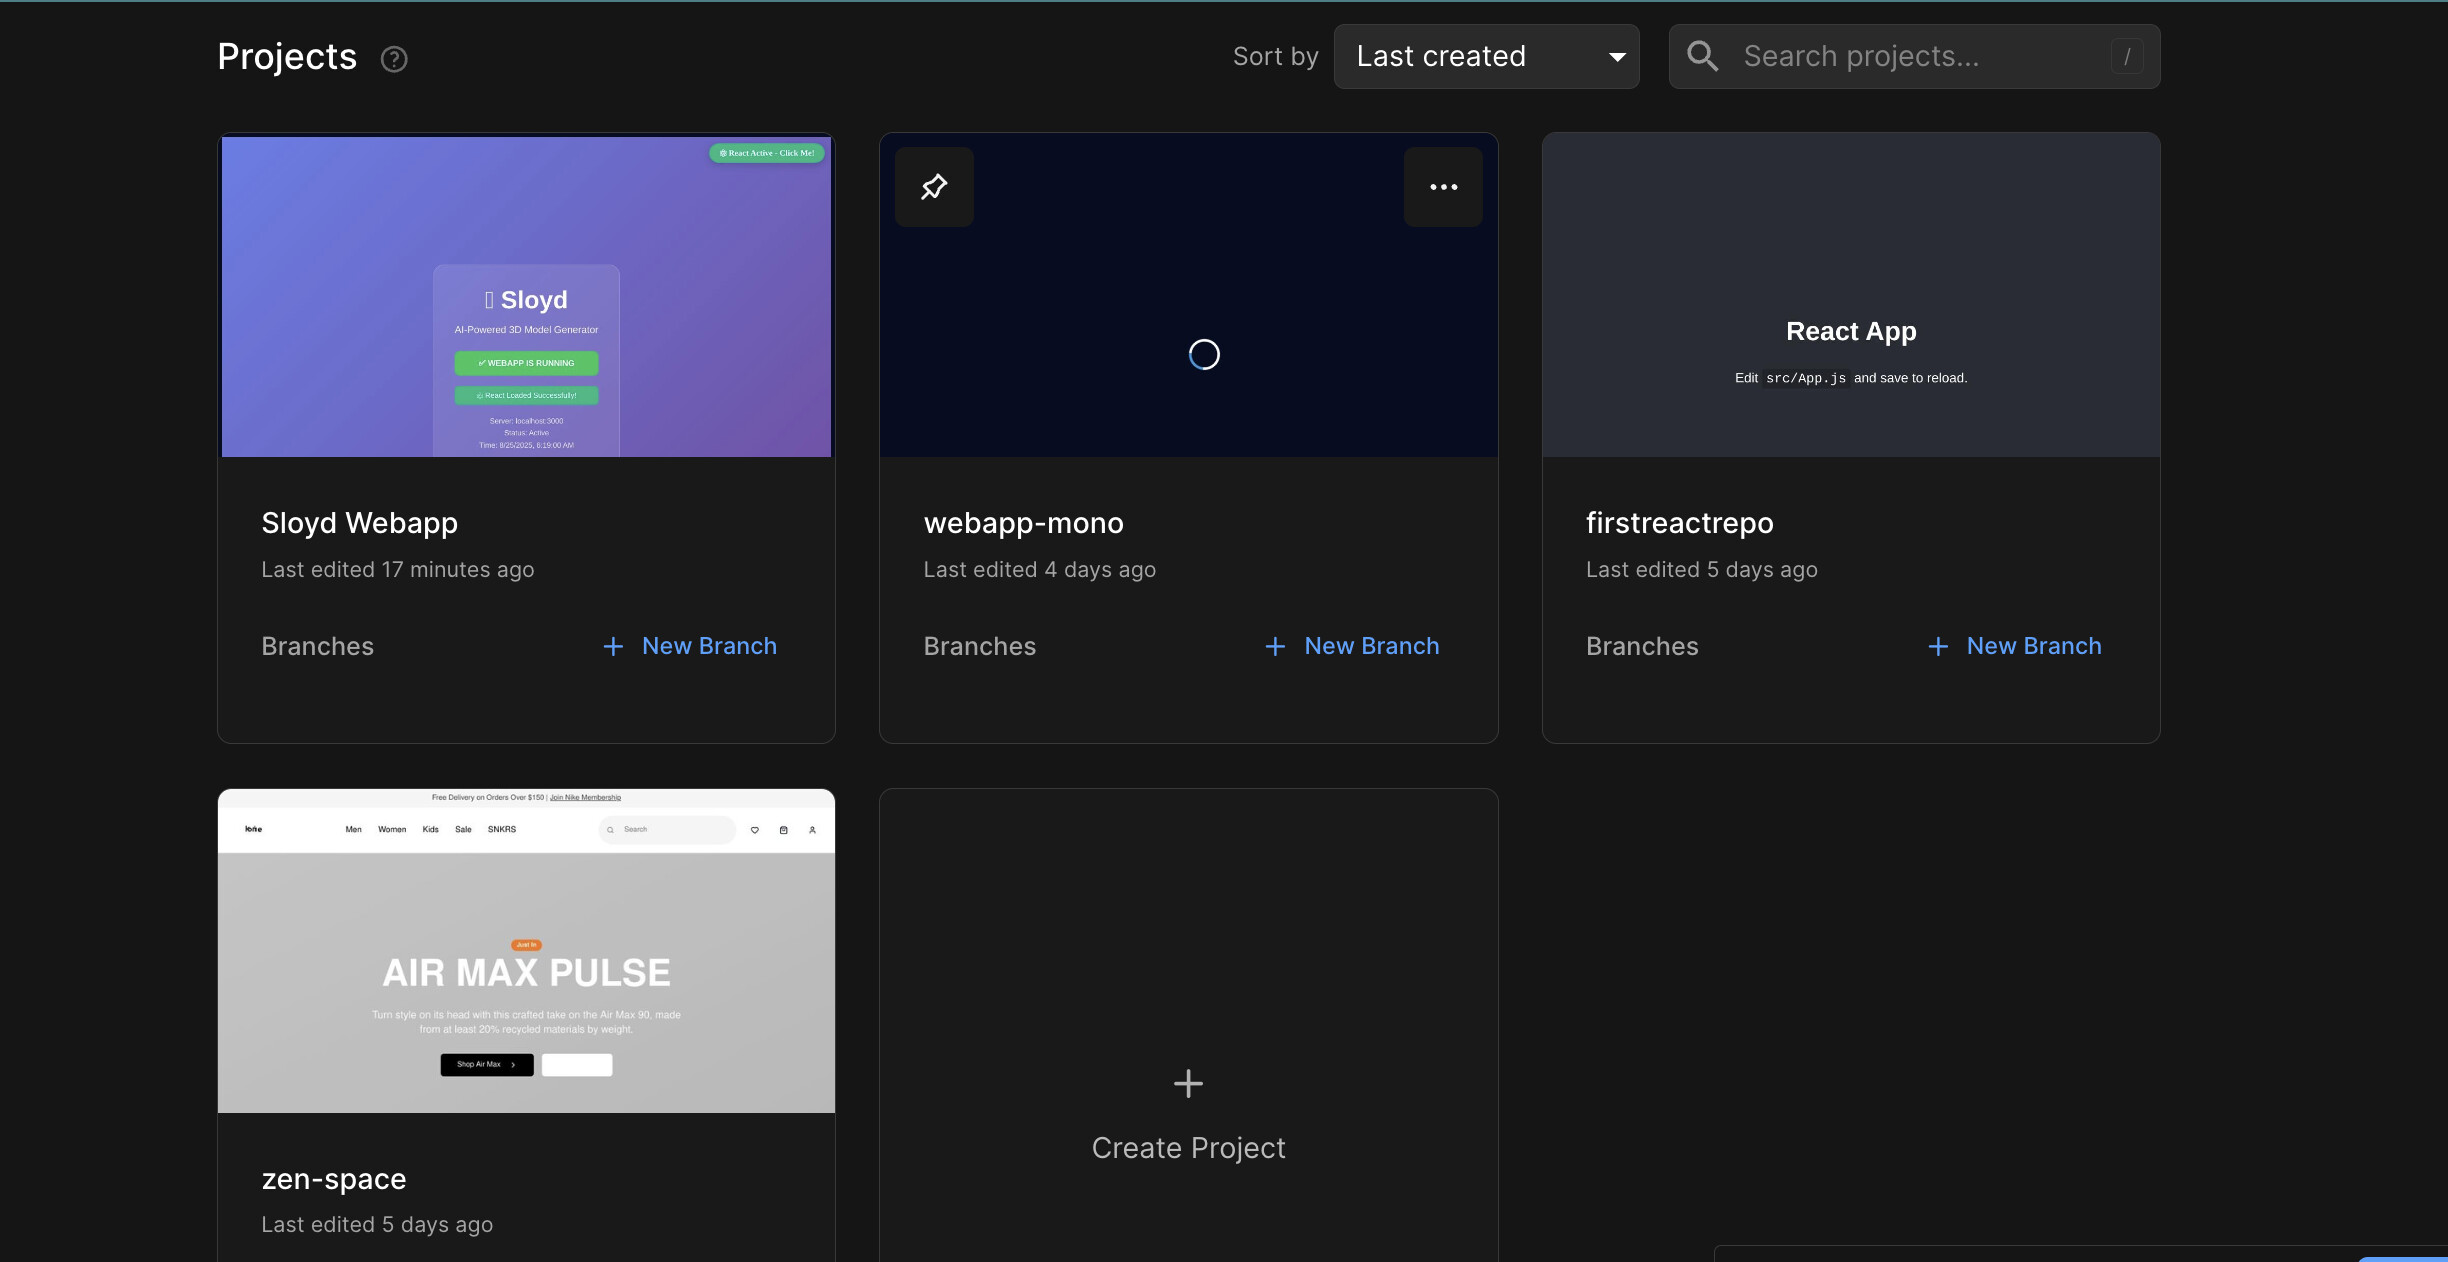Click the React Active - Click Me badge
2448x1262 pixels.
(x=766, y=152)
